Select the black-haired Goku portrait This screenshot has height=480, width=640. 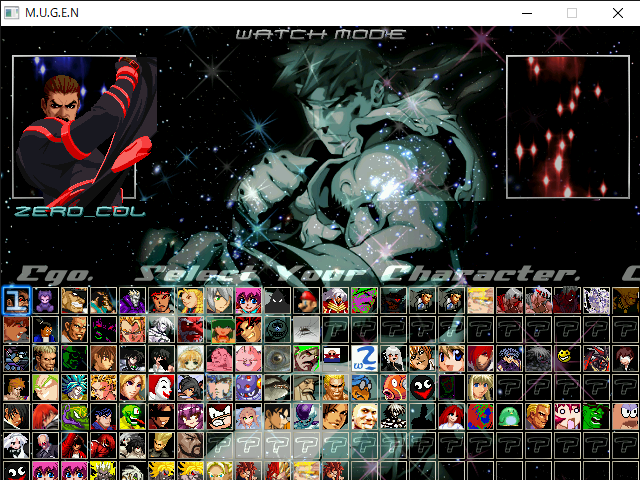[277, 417]
